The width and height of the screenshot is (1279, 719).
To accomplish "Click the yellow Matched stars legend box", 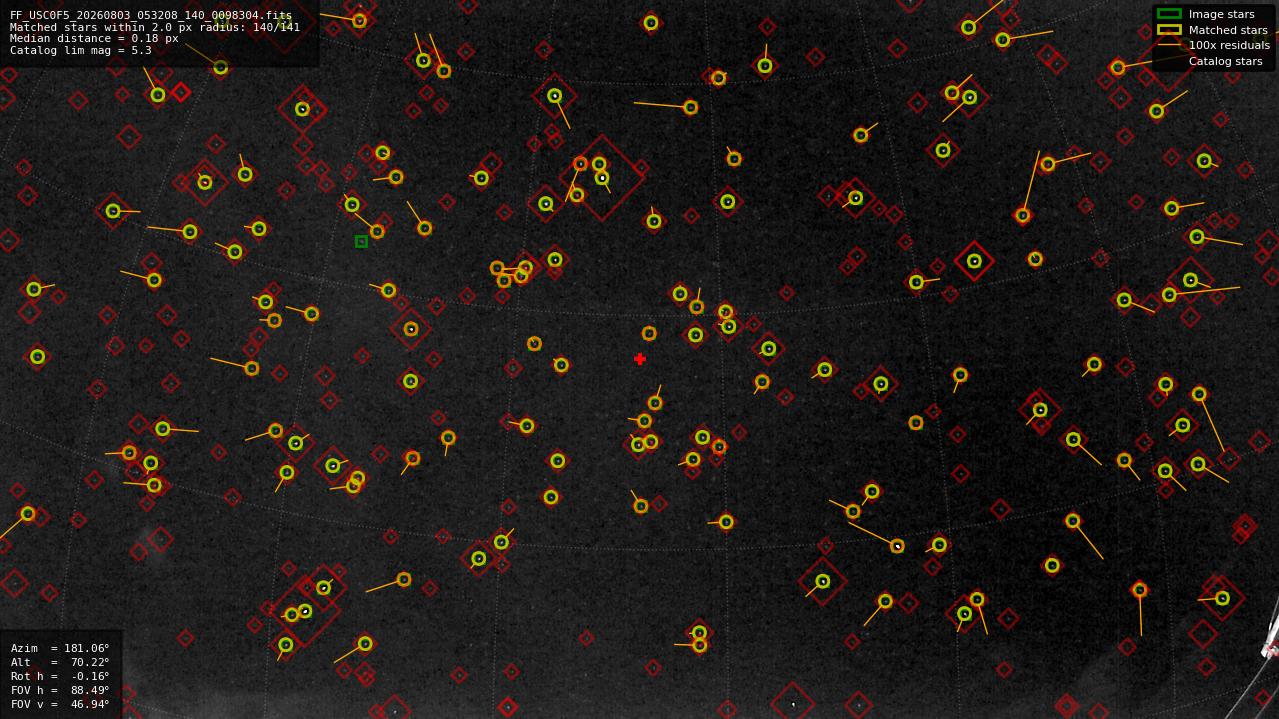I will [1169, 30].
